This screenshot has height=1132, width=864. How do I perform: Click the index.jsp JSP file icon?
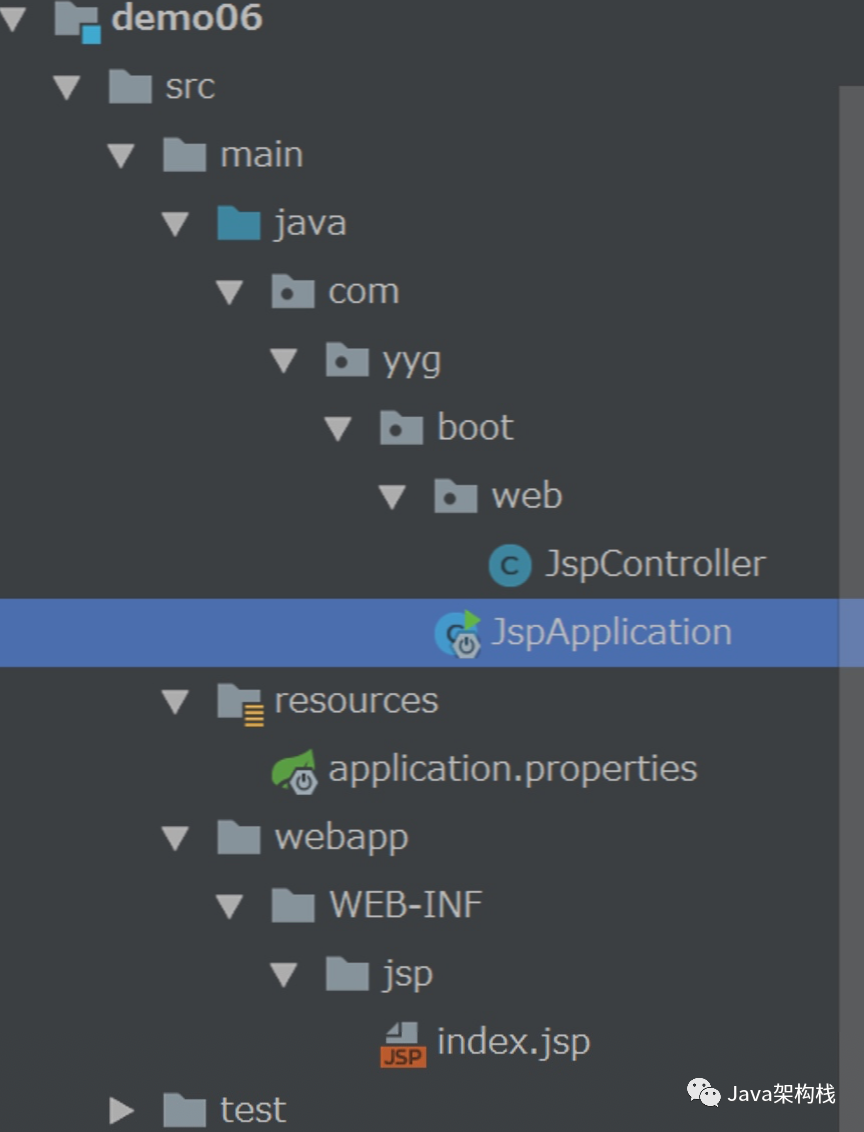tap(403, 1044)
